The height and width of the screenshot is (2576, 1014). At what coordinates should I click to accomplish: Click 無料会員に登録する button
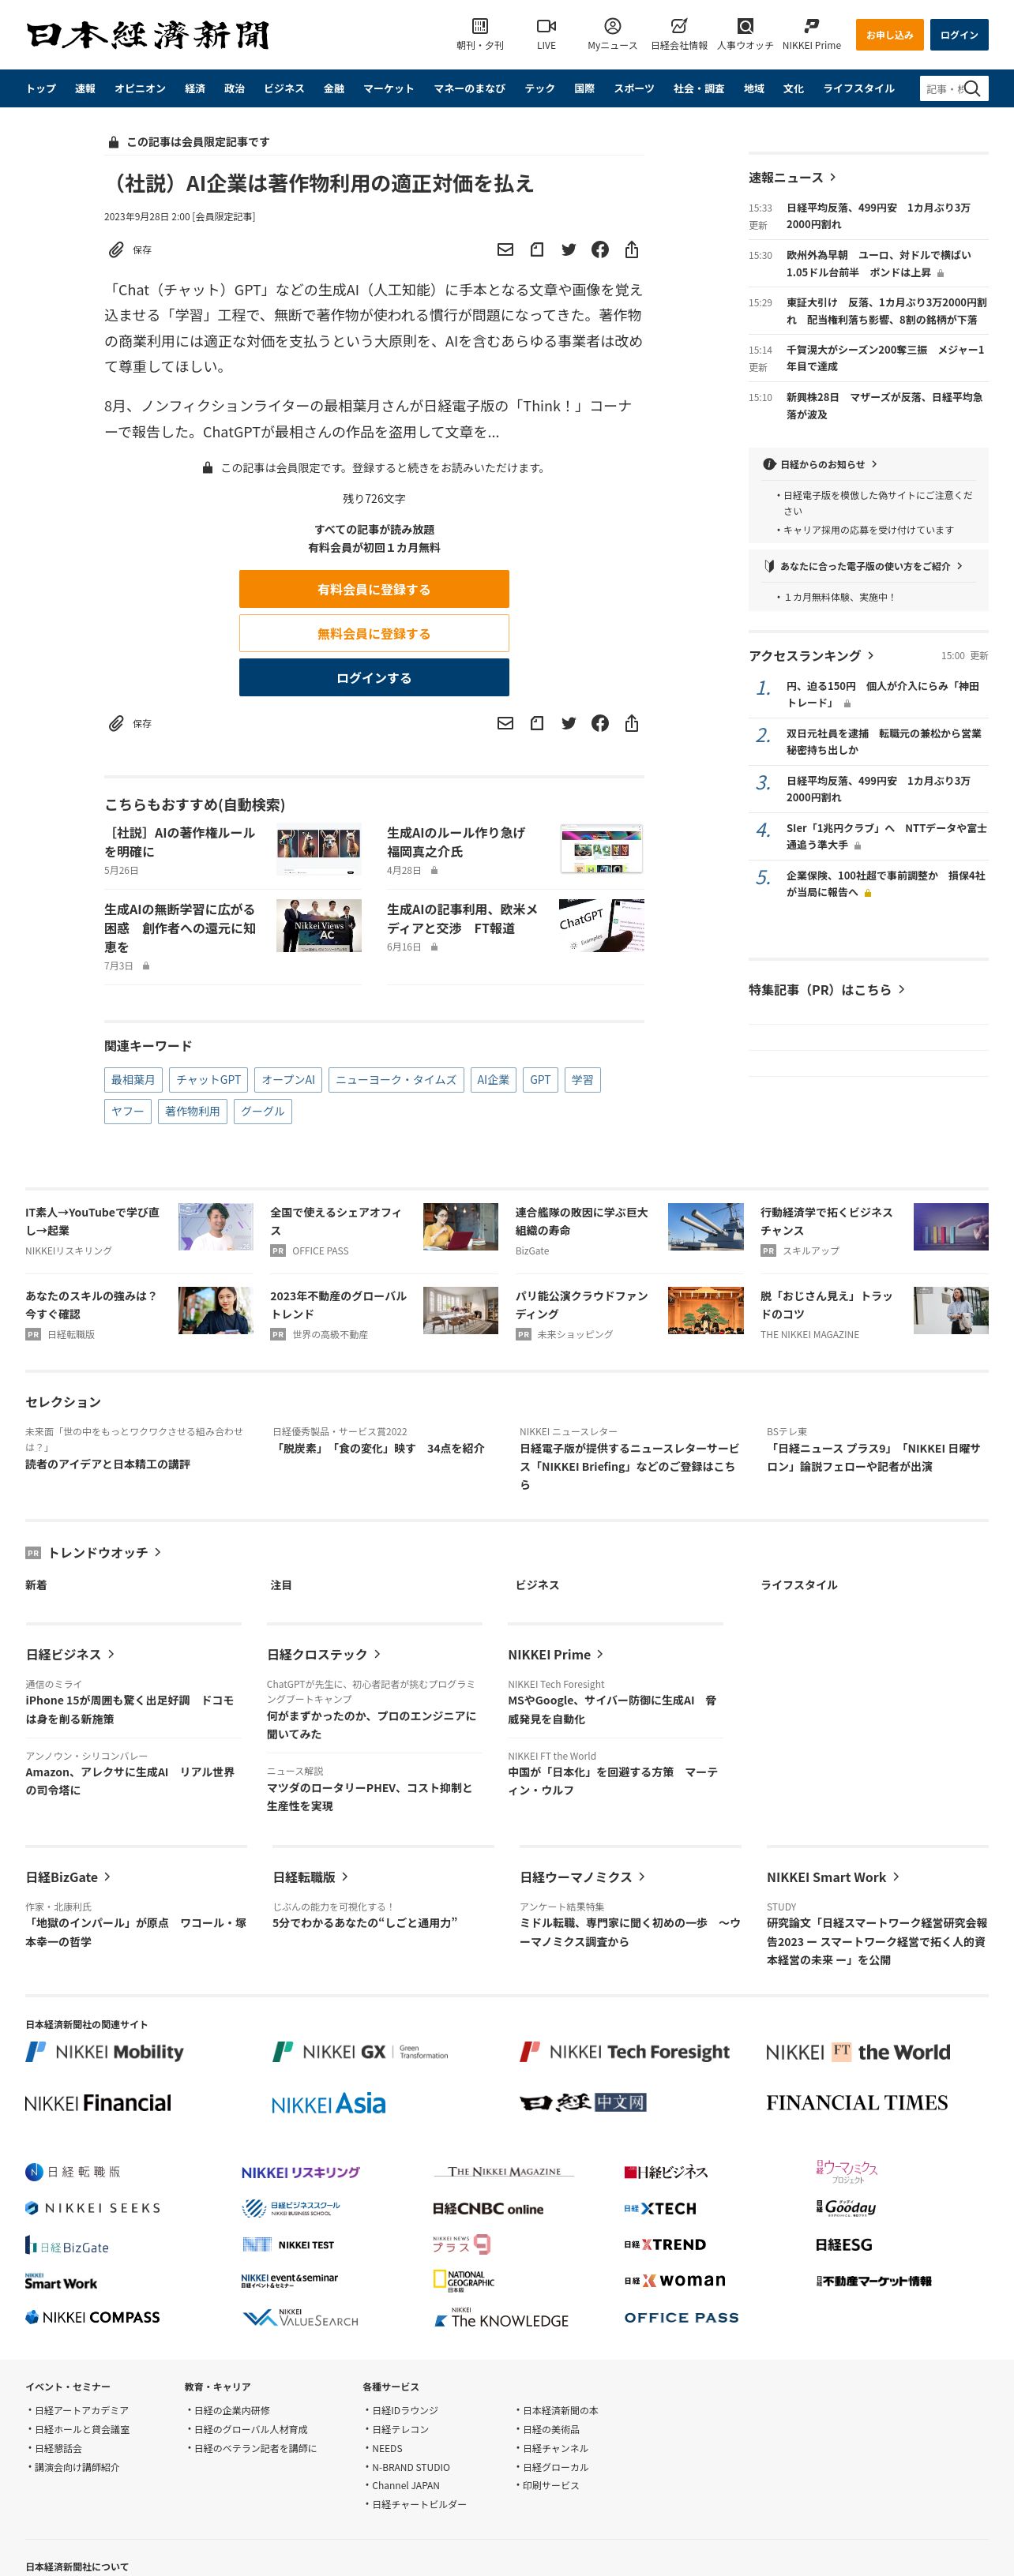pos(374,633)
